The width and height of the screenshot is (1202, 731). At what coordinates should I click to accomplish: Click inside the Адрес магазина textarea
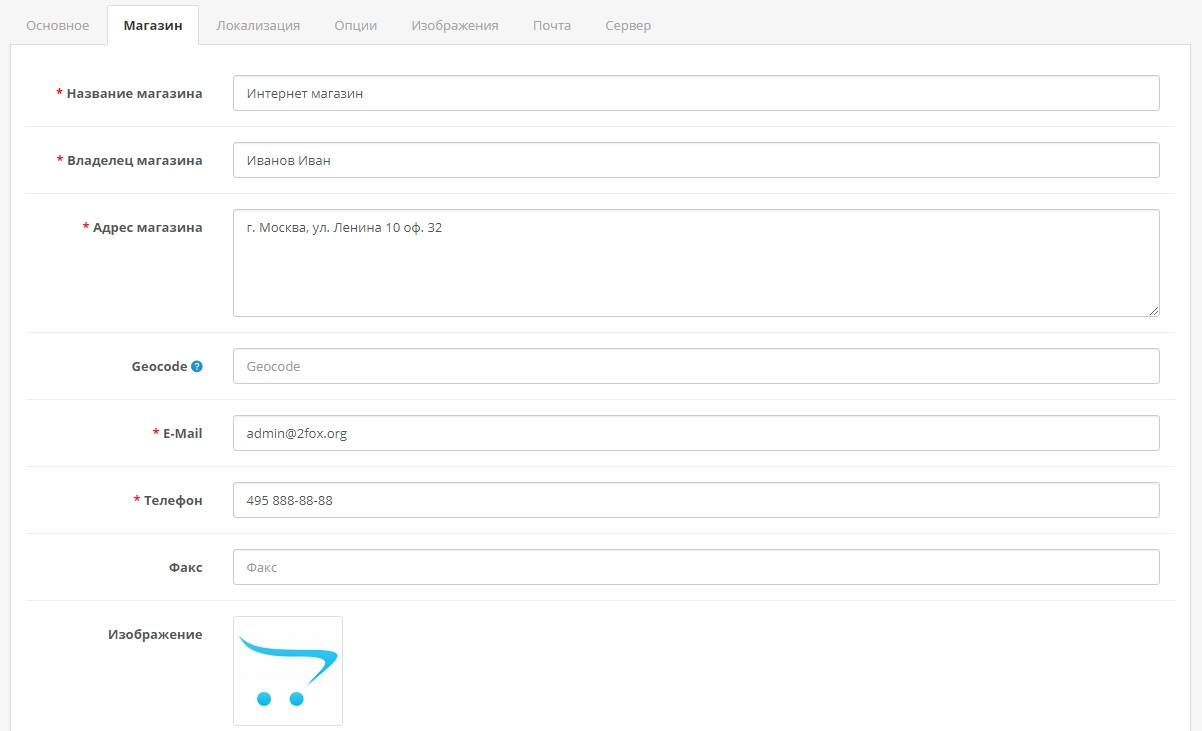tap(696, 263)
